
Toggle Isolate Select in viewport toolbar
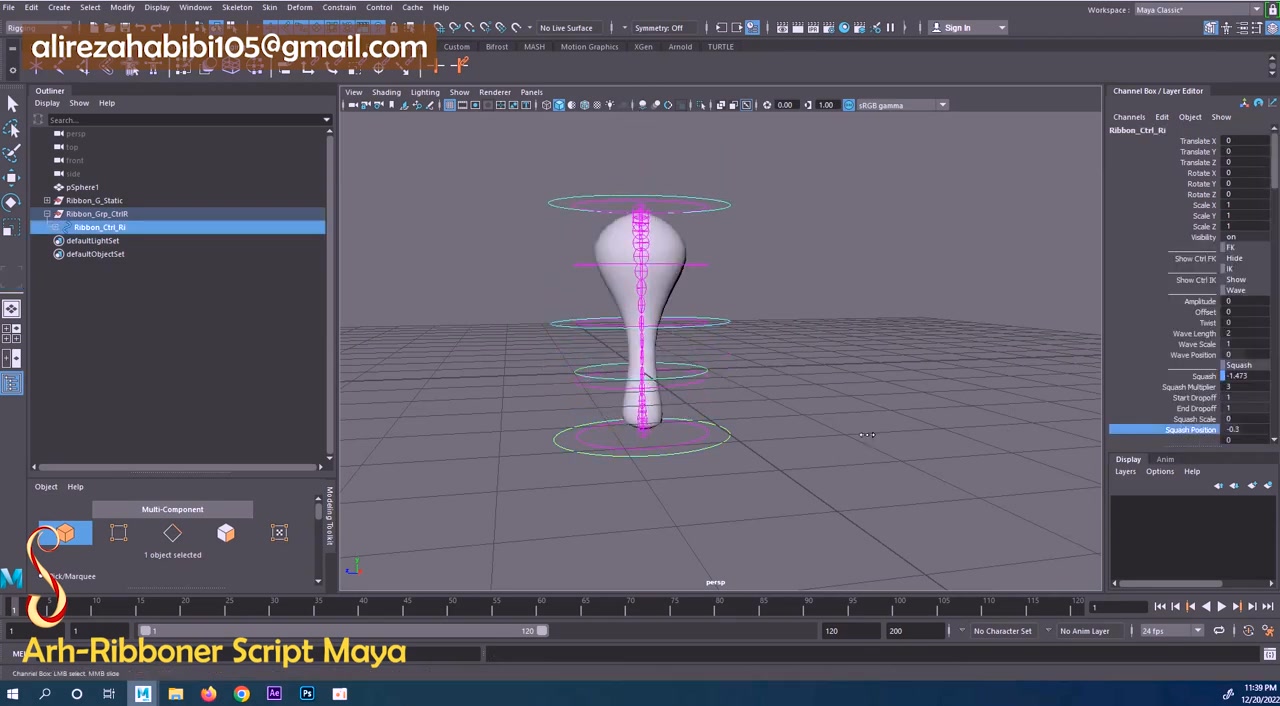[701, 105]
